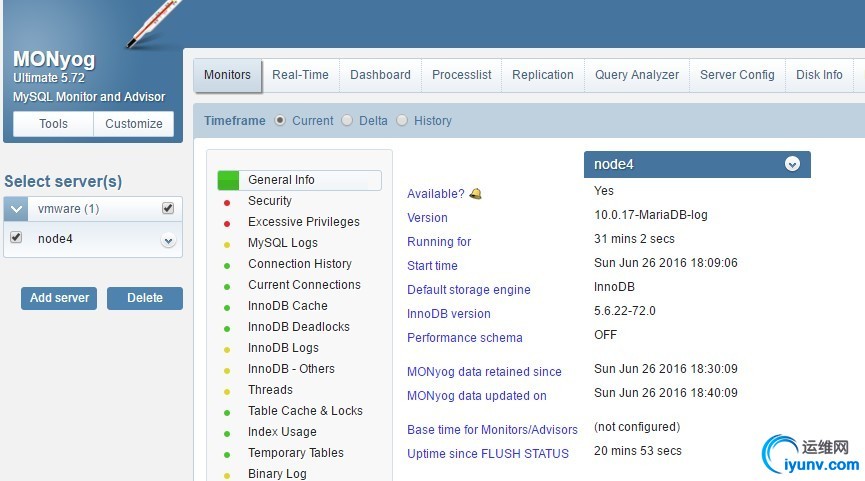Click the Delete button

click(x=145, y=298)
